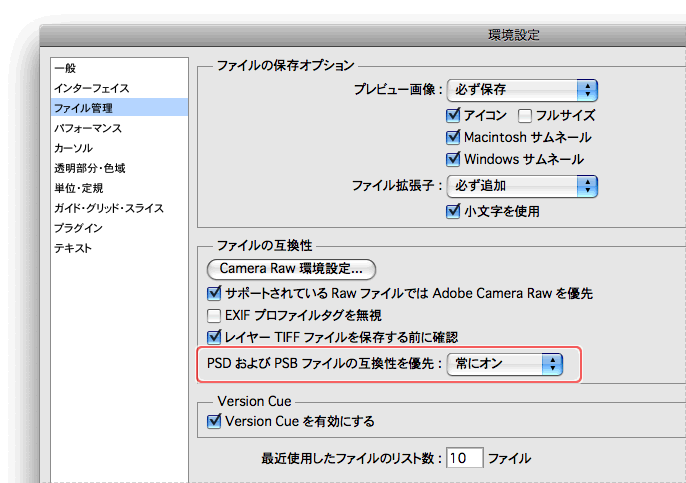Enable the フルサイズ checkbox
Image resolution: width=686 pixels, height=483 pixels.
525,116
